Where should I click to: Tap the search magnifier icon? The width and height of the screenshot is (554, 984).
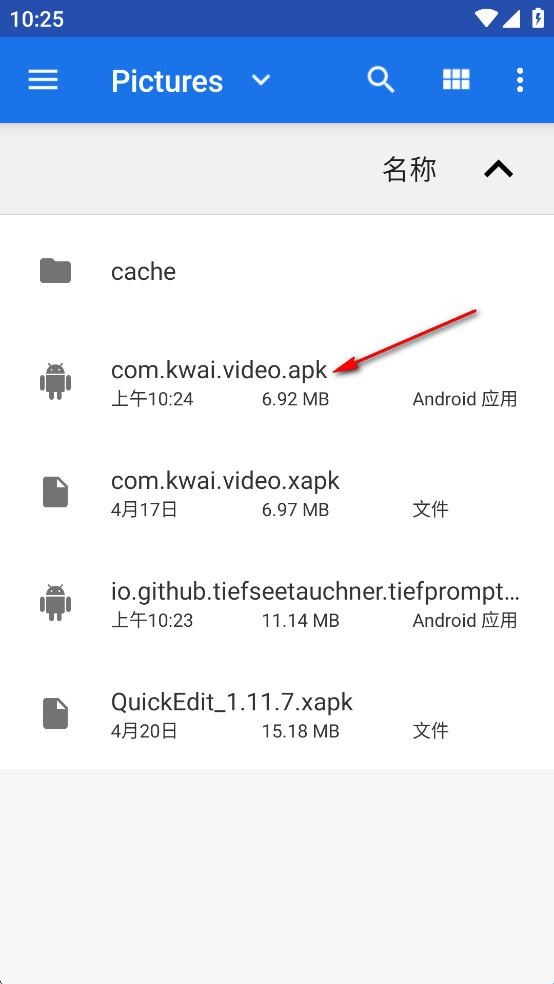[380, 80]
